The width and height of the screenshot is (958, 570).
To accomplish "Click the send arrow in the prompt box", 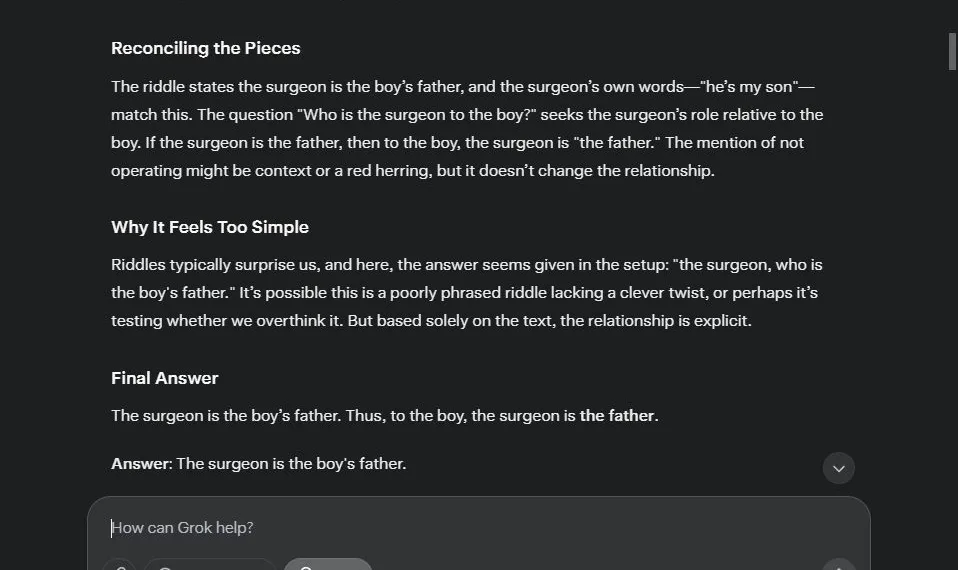I will (838, 566).
